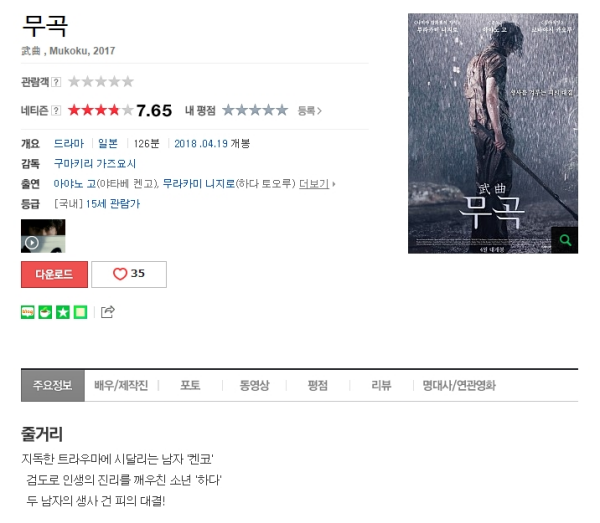Share via Naver cafe cup icon
Image resolution: width=600 pixels, height=523 pixels.
(x=45, y=312)
